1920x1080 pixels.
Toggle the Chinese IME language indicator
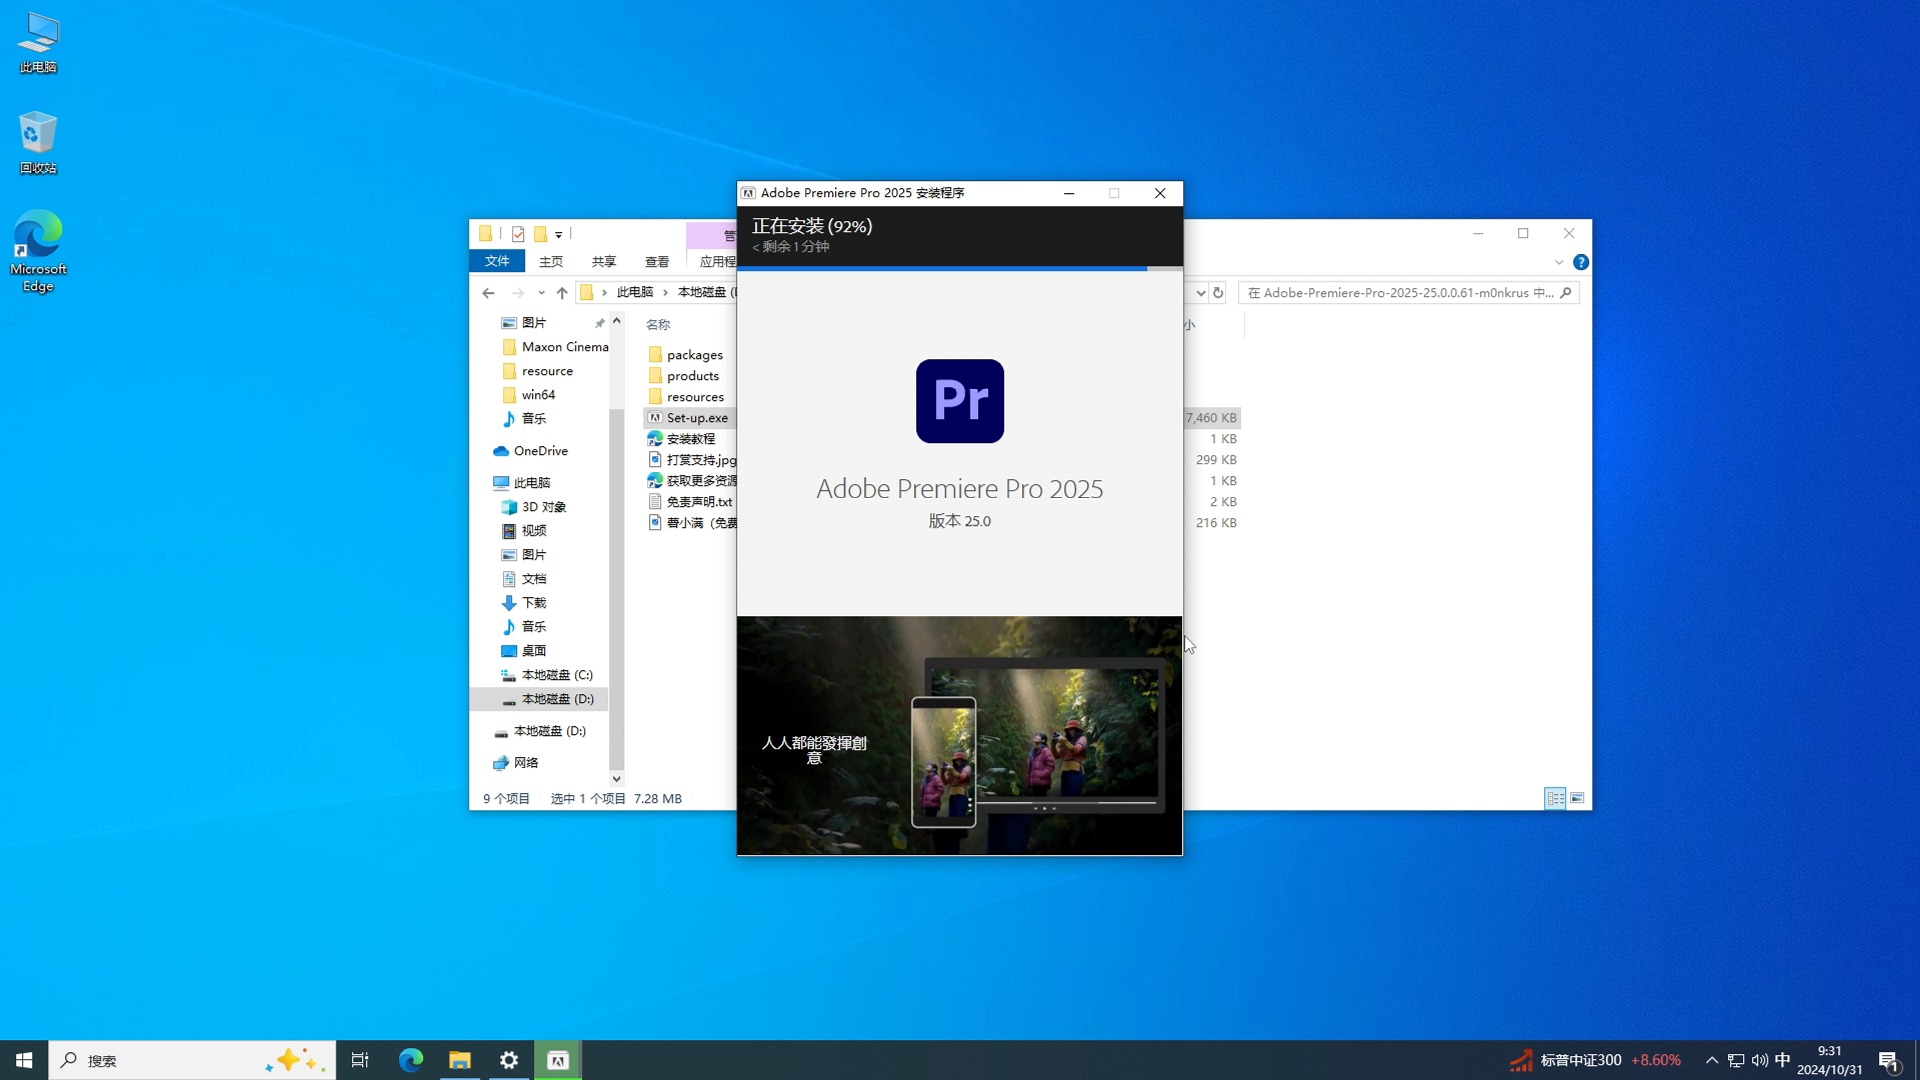point(1782,1060)
